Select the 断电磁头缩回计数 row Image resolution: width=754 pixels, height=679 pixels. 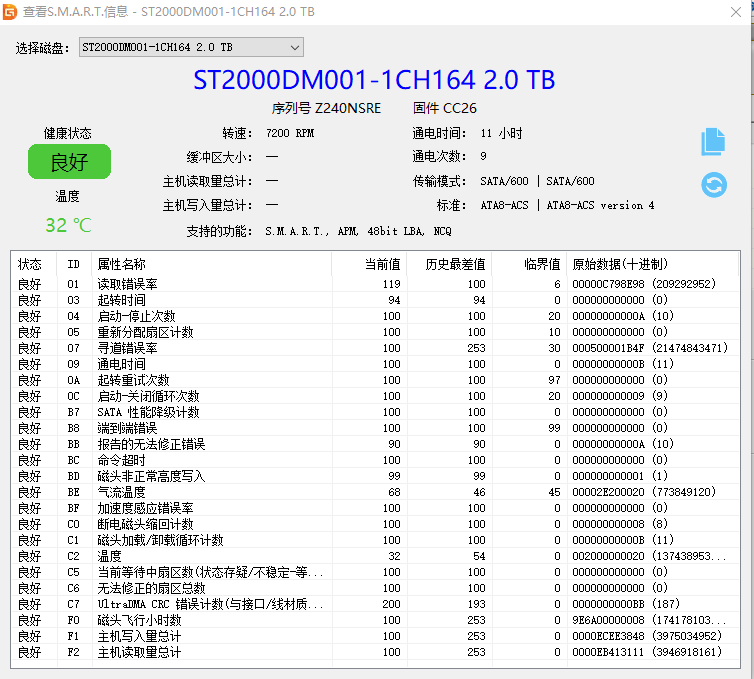(375, 524)
